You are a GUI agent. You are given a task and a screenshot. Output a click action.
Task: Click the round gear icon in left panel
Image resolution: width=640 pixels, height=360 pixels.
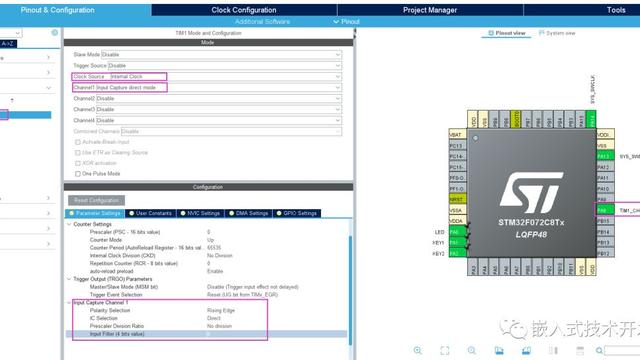pos(55,33)
